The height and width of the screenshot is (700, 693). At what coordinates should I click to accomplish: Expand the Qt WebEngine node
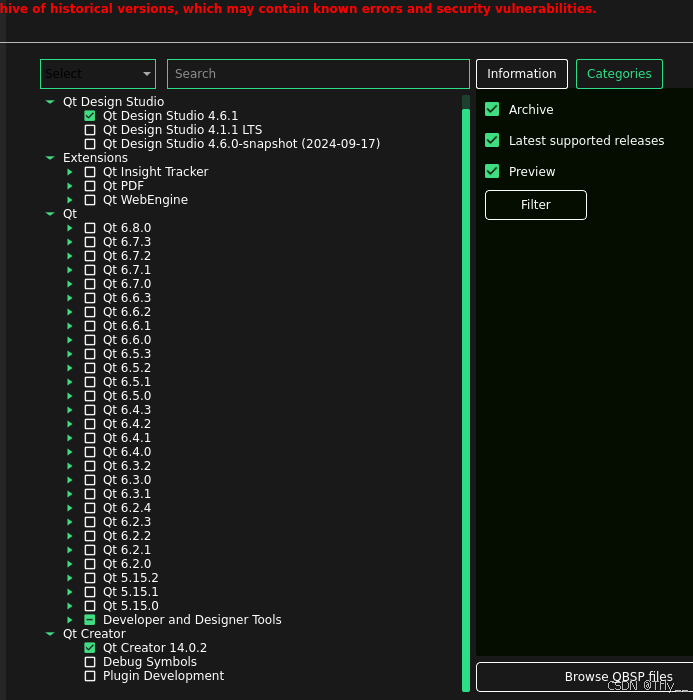70,200
